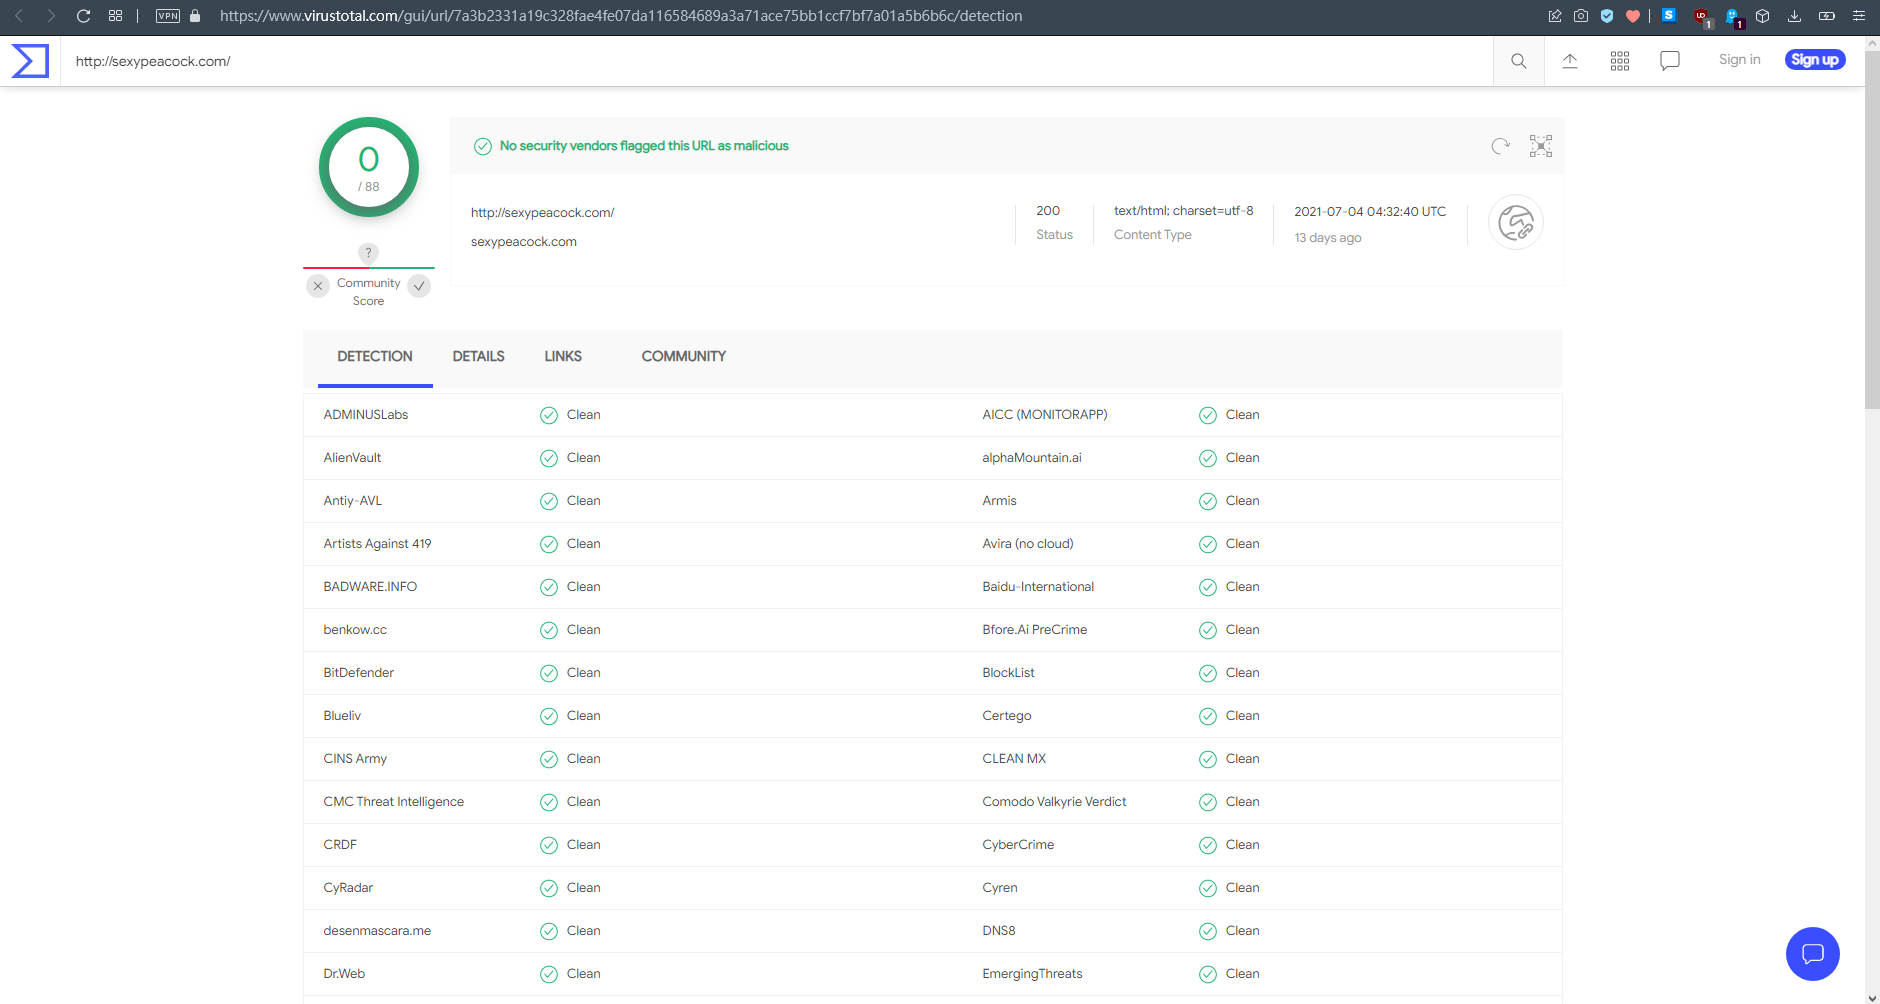Click the search magnifier icon

1518,61
